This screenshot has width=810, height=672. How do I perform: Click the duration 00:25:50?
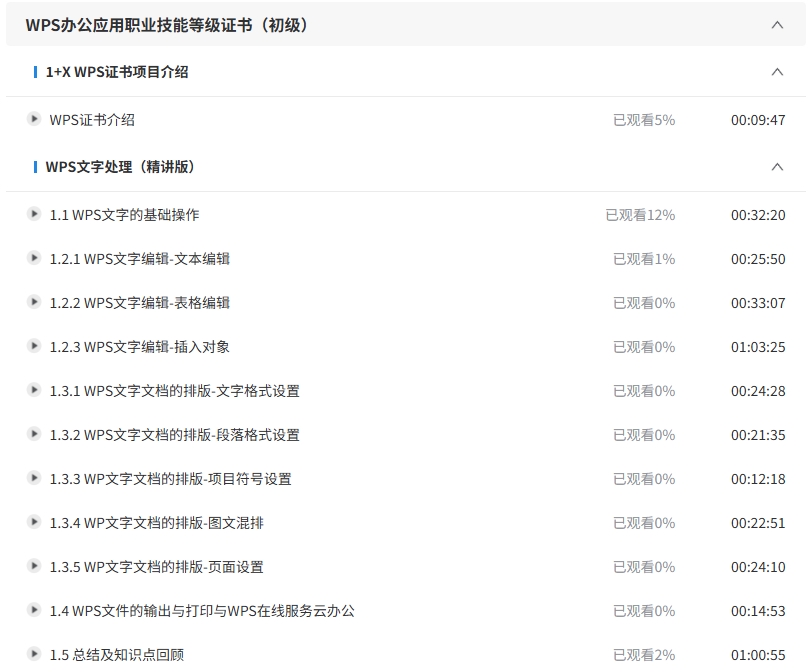(758, 259)
